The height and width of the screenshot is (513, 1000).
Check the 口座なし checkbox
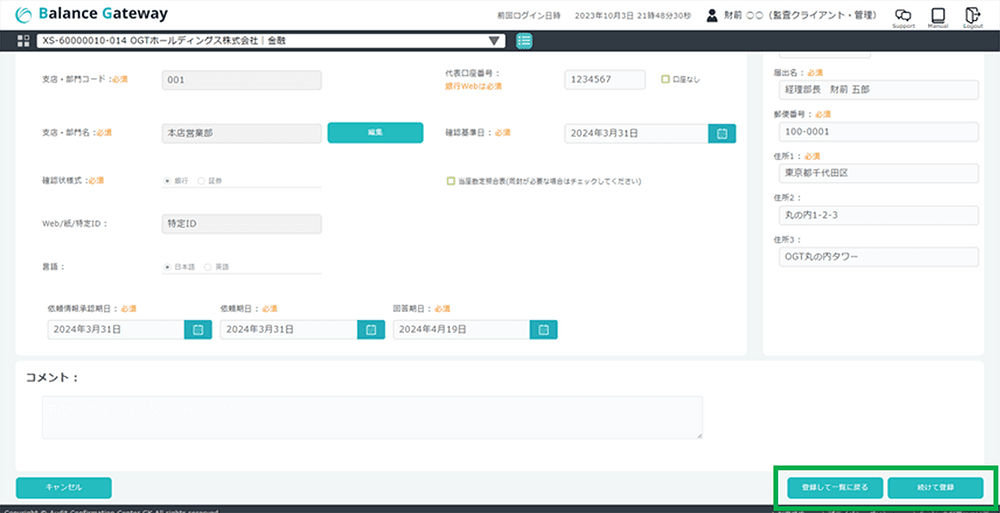tap(665, 79)
